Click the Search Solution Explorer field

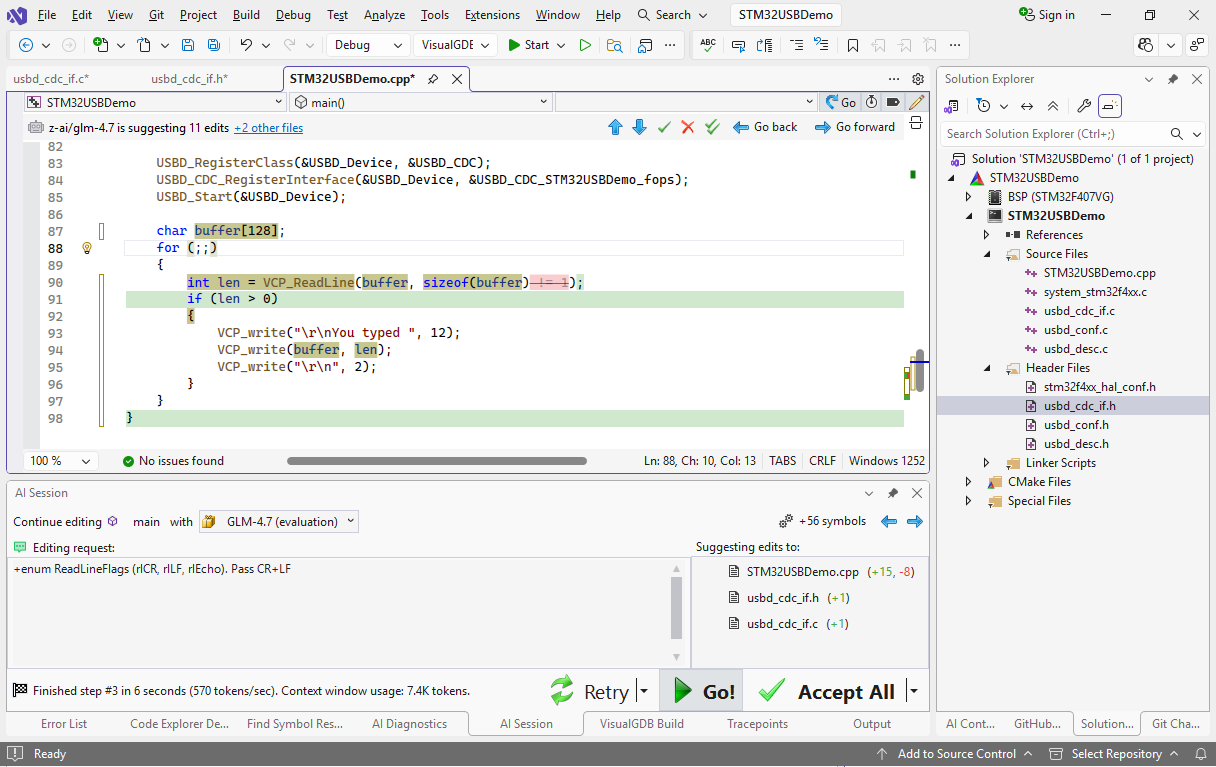pyautogui.click(x=1054, y=134)
